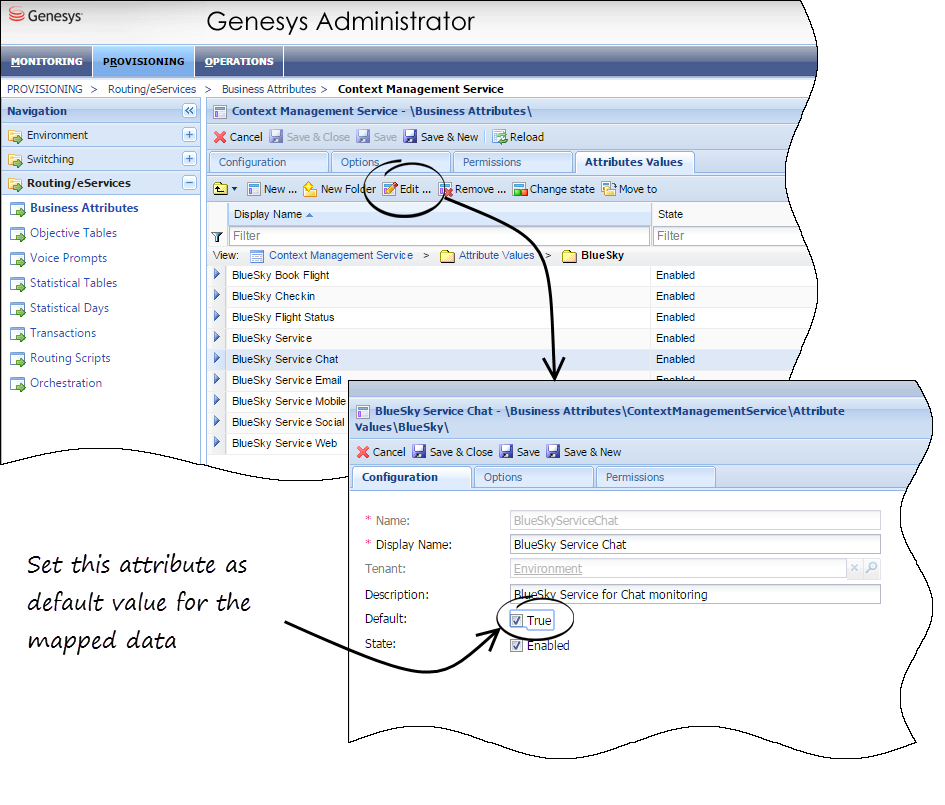This screenshot has width=945, height=805.
Task: Switch to MONITORING main tab
Action: (x=46, y=61)
